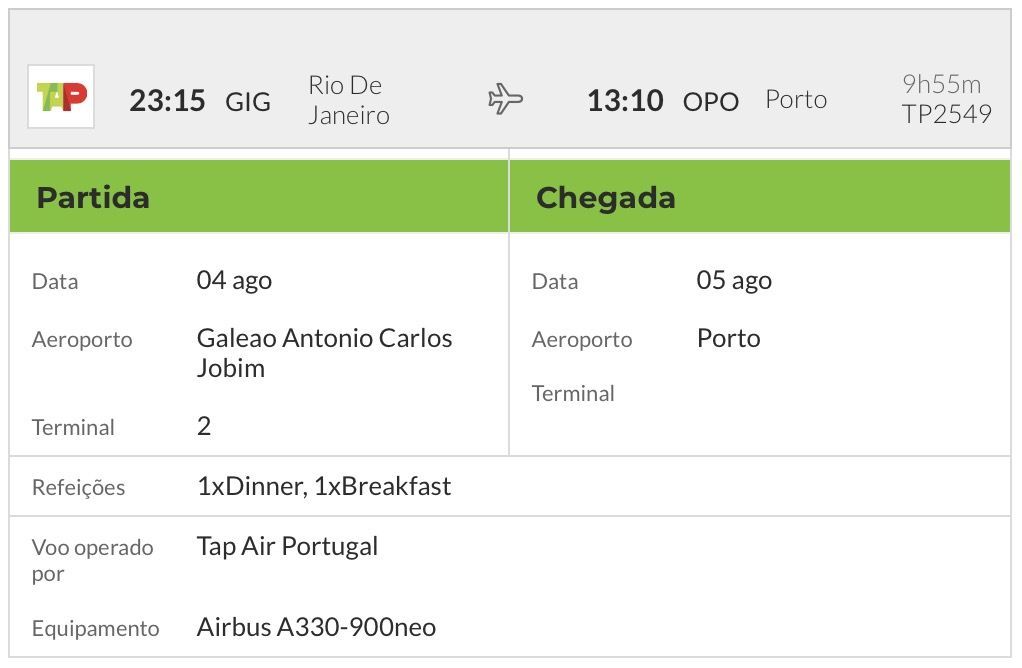Click the Porto arrival airport value
Image resolution: width=1022 pixels, height=668 pixels.
(x=729, y=338)
